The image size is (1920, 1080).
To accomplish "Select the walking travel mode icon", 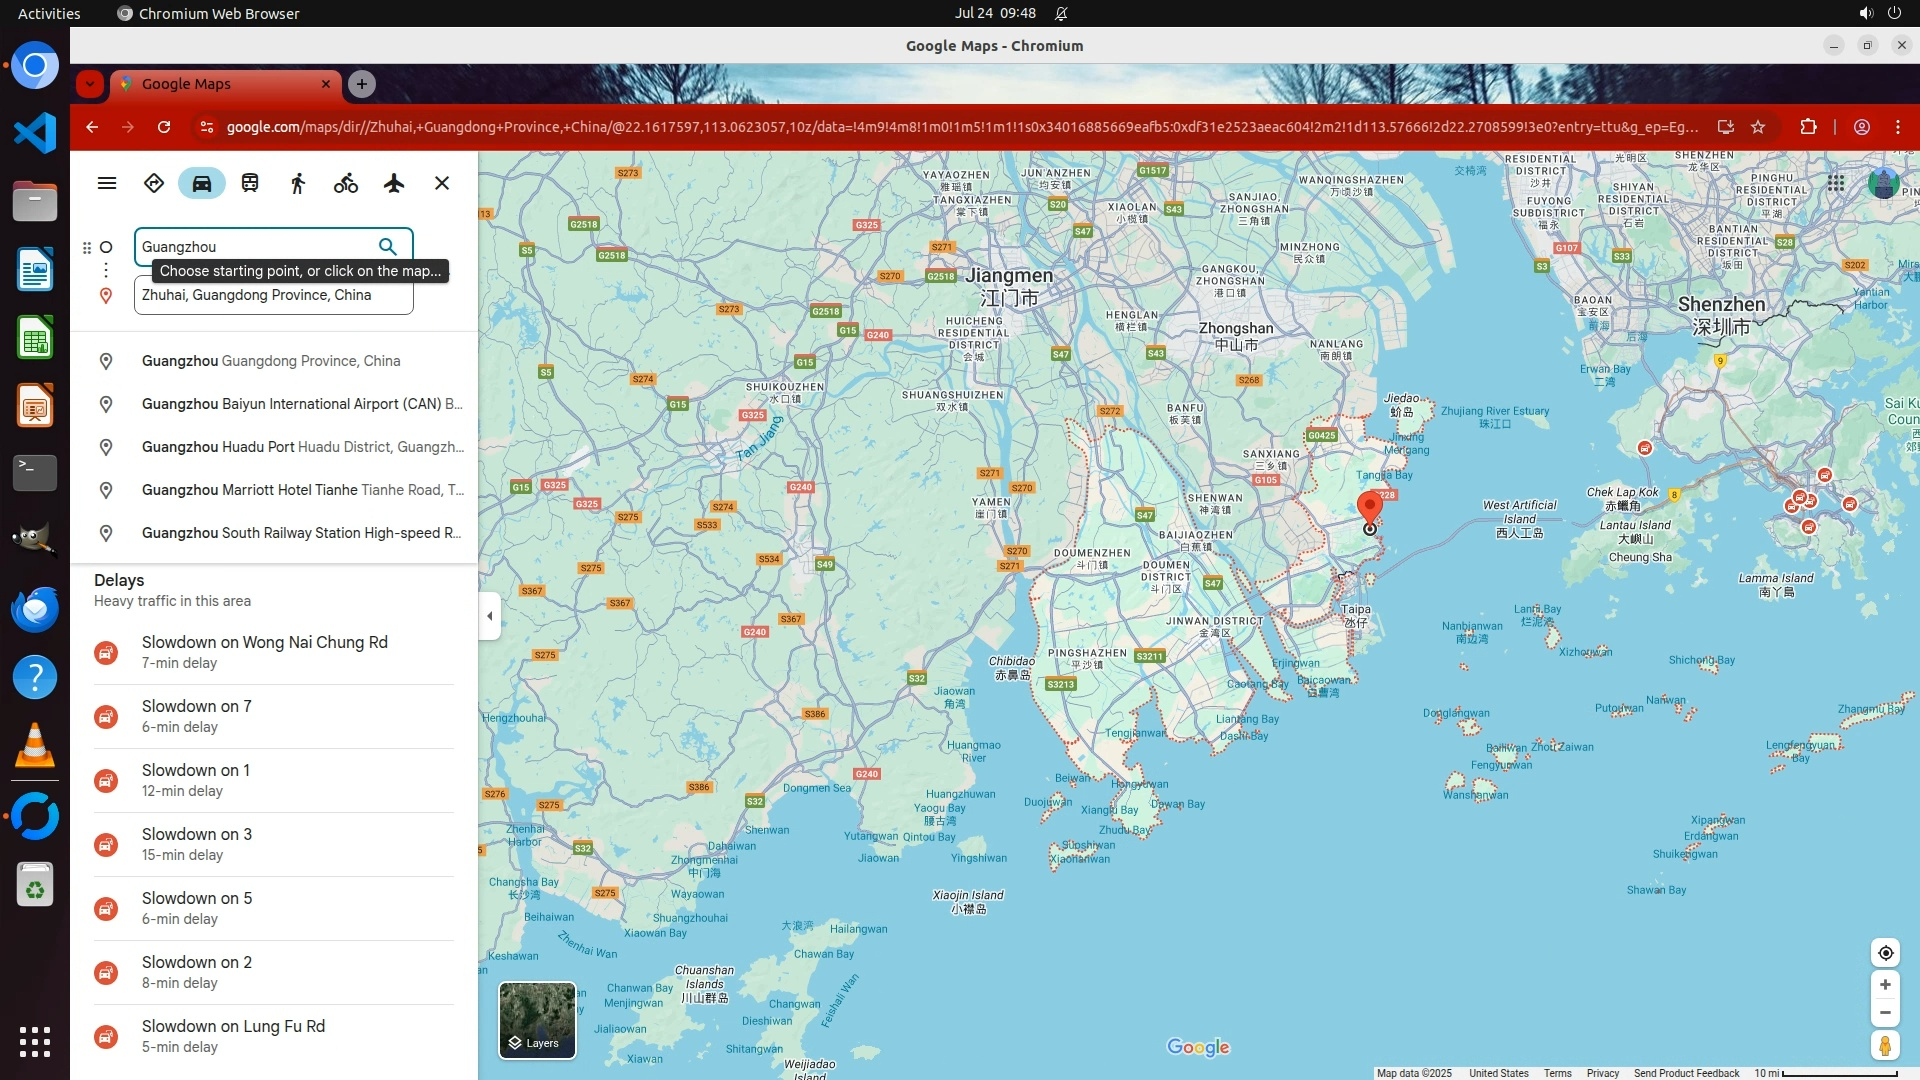I will pyautogui.click(x=298, y=183).
